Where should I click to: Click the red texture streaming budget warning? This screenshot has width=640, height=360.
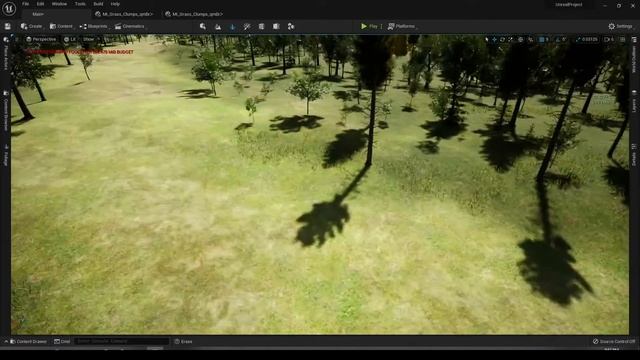coord(80,52)
